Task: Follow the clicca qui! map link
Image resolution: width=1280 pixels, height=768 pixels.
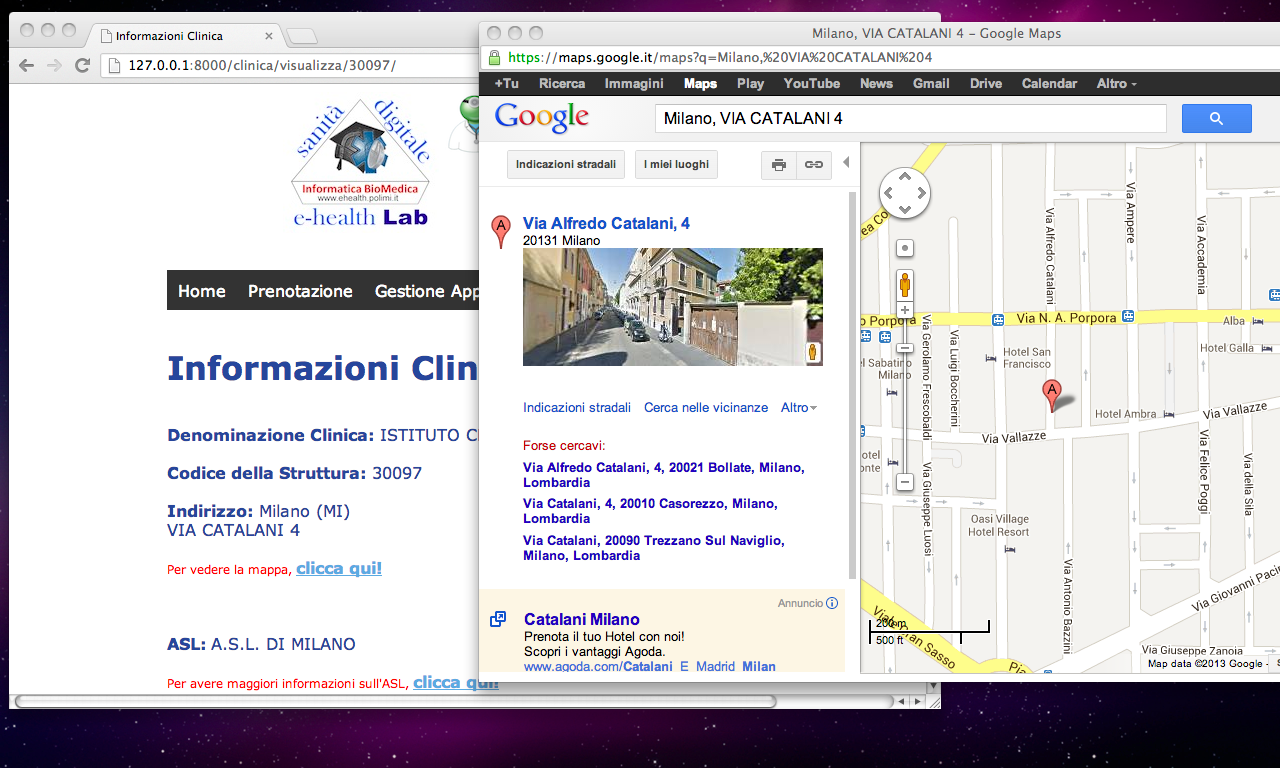Action: [x=338, y=567]
